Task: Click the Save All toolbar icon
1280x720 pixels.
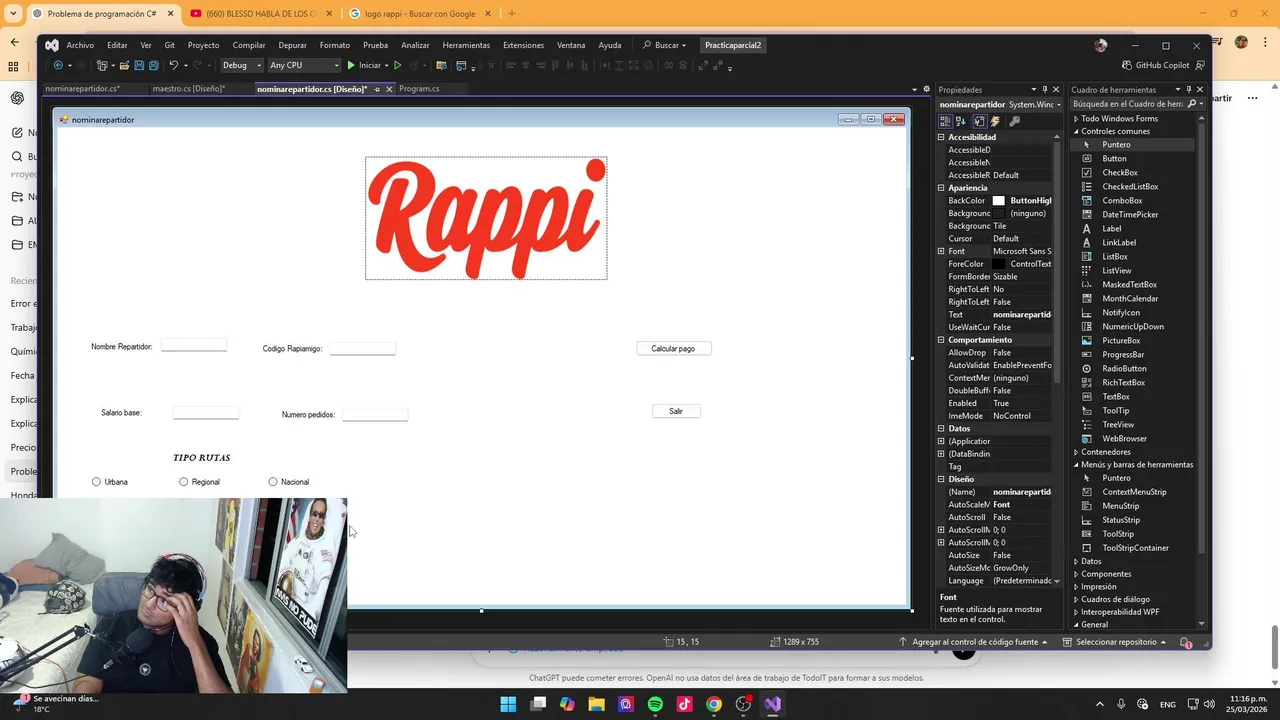Action: pyautogui.click(x=154, y=65)
